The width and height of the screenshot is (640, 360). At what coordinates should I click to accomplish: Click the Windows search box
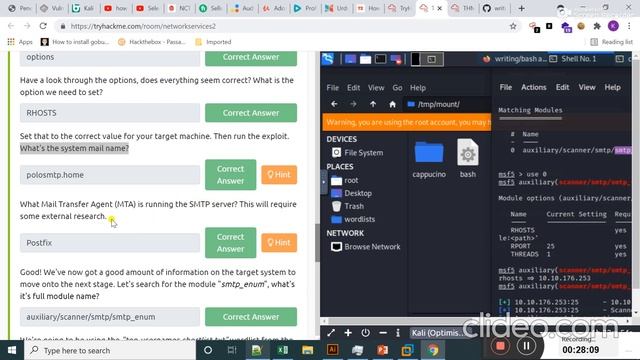click(x=110, y=350)
